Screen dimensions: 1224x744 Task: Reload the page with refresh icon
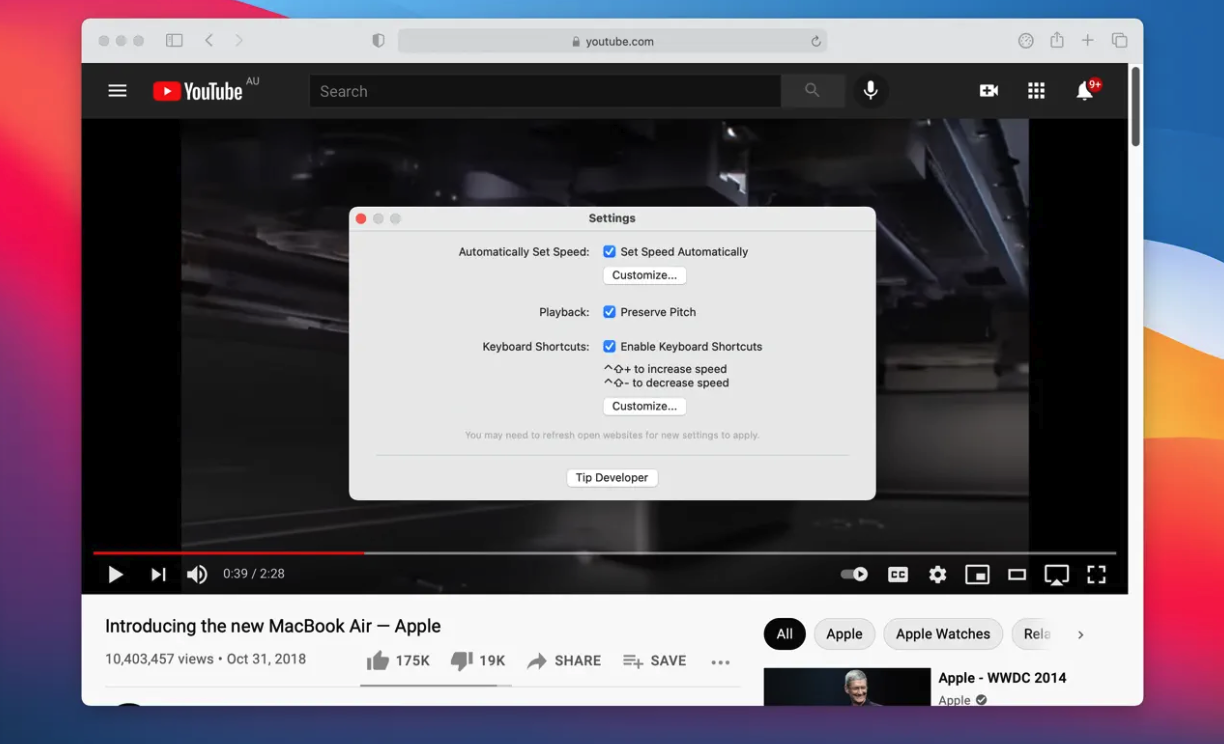pyautogui.click(x=816, y=41)
